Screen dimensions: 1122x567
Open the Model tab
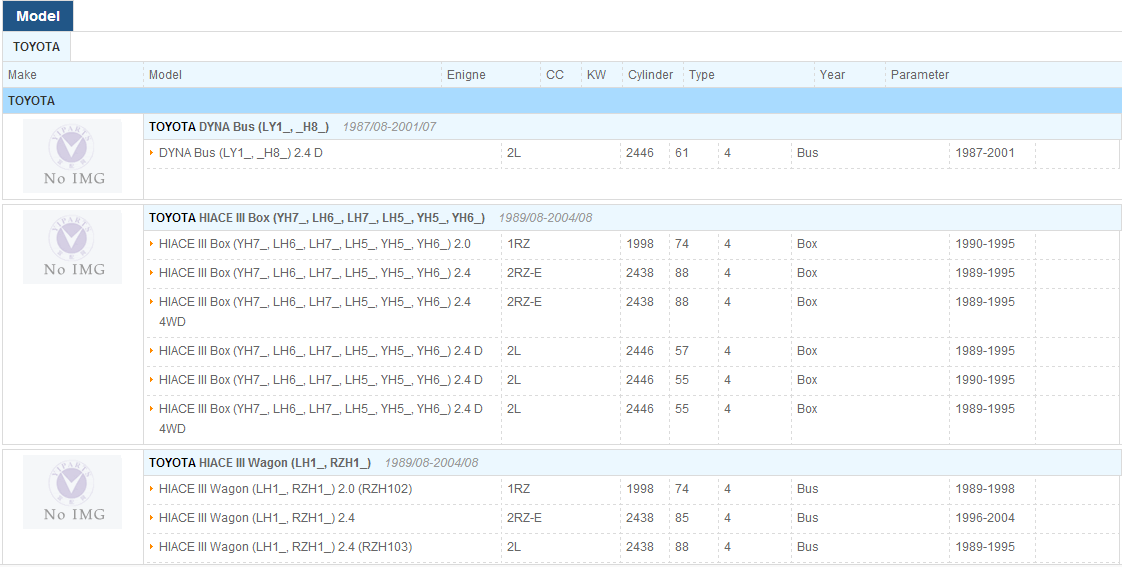point(36,16)
